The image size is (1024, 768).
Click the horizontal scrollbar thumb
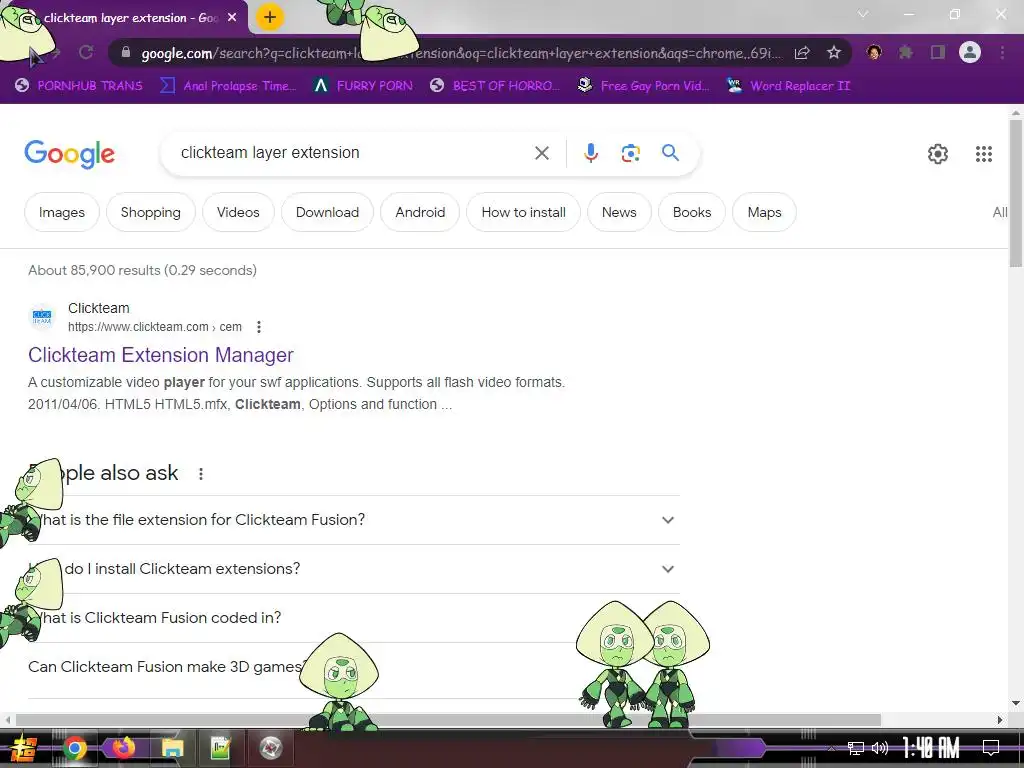click(448, 720)
